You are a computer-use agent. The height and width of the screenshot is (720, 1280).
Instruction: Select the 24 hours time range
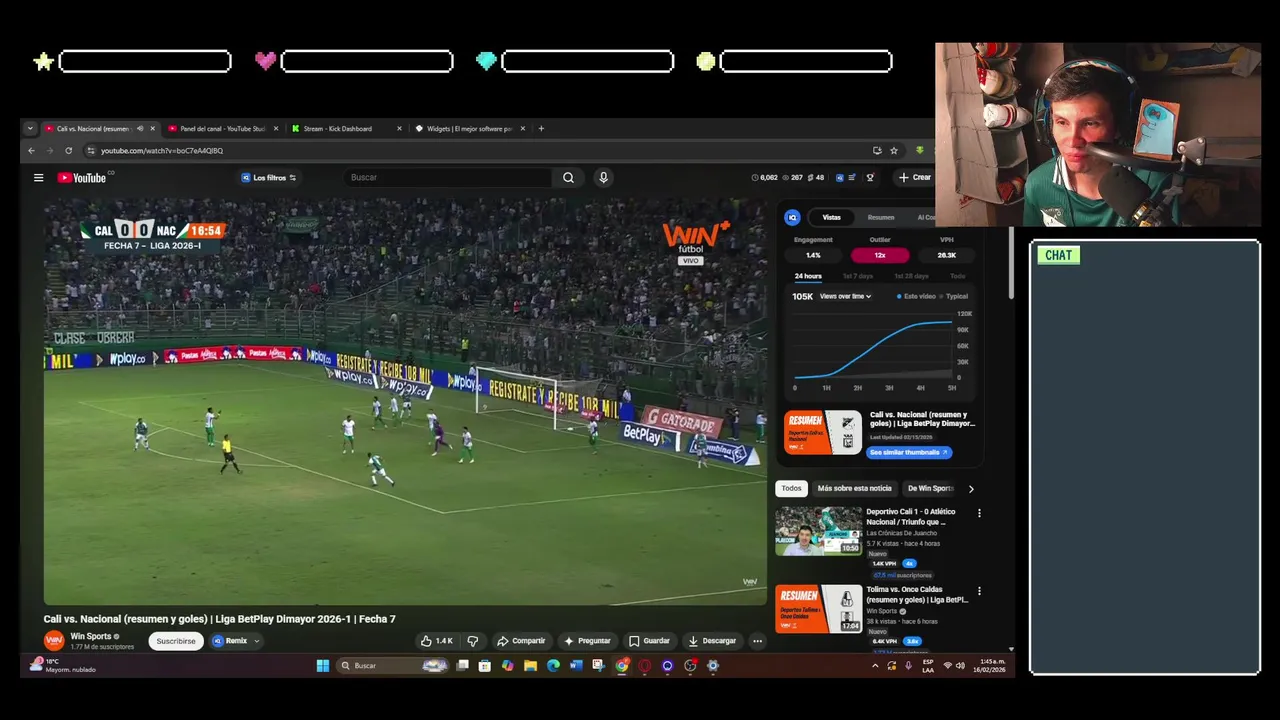coord(808,276)
